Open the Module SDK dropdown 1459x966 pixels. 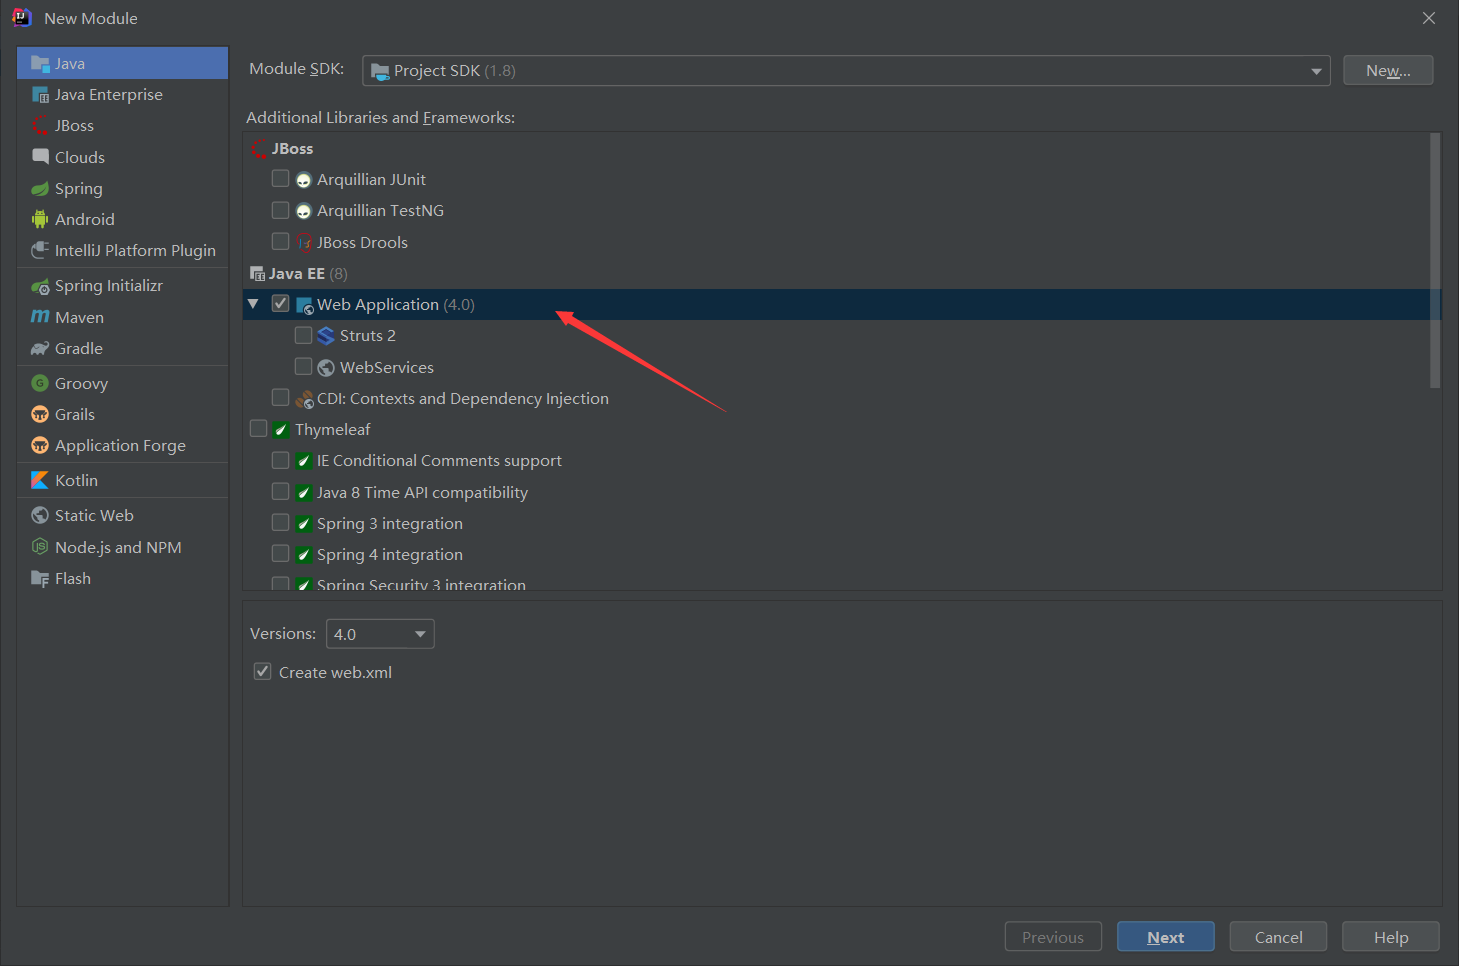[846, 71]
